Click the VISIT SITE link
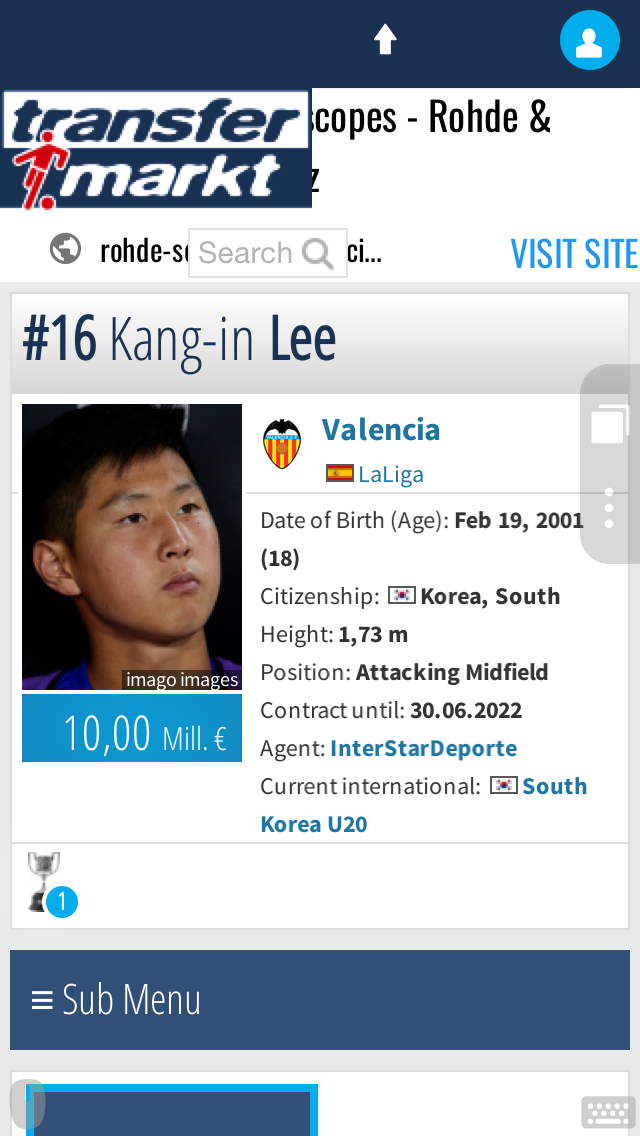The width and height of the screenshot is (640, 1136). (574, 254)
